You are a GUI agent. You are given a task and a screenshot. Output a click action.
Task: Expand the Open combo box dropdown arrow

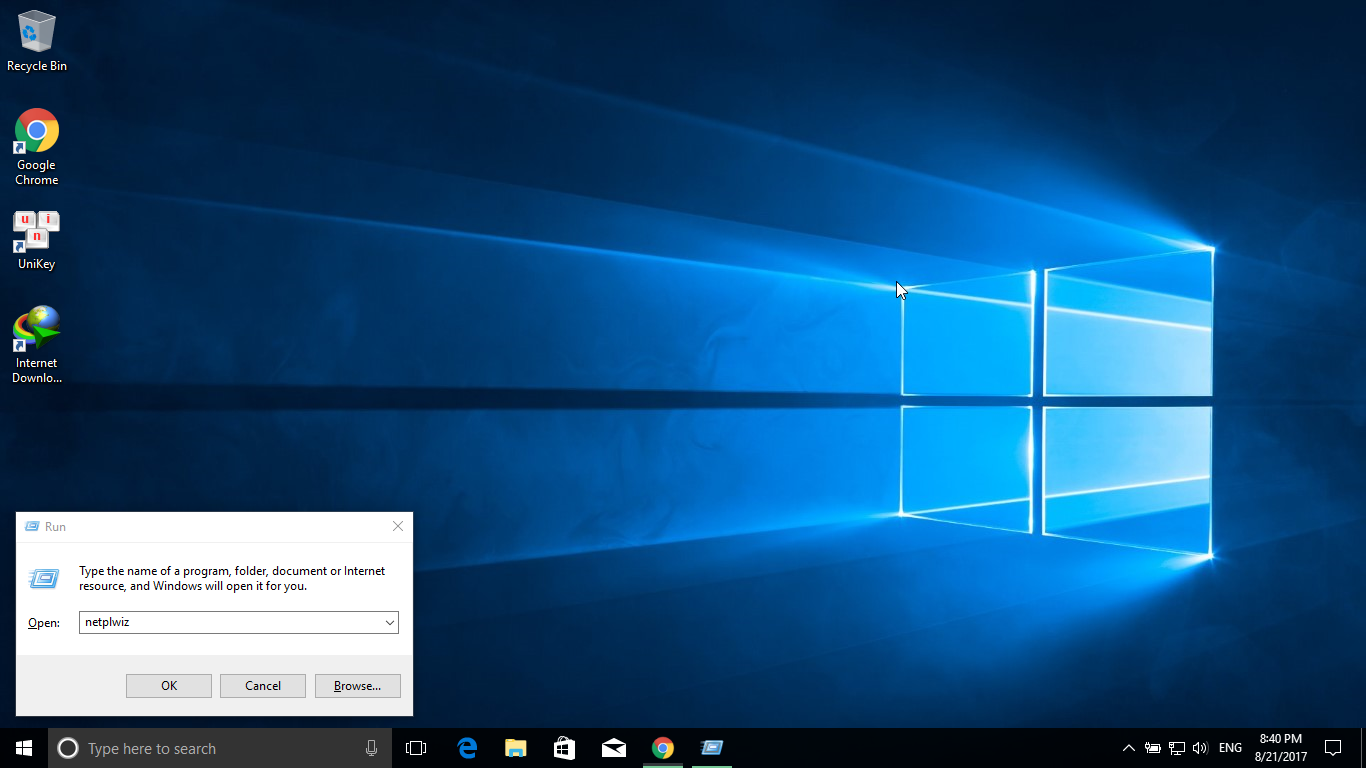(390, 622)
